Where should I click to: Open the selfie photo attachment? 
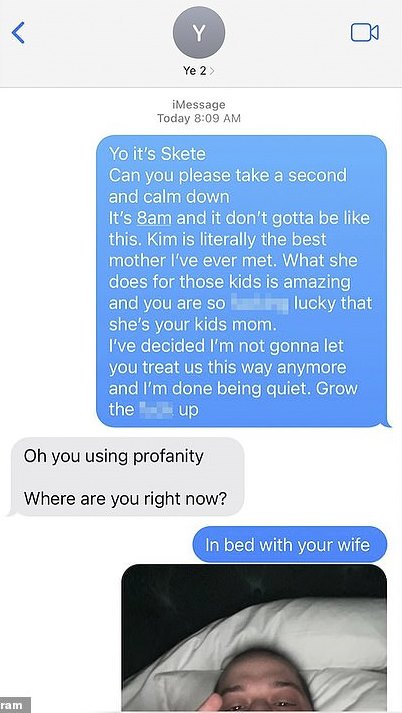[x=254, y=638]
